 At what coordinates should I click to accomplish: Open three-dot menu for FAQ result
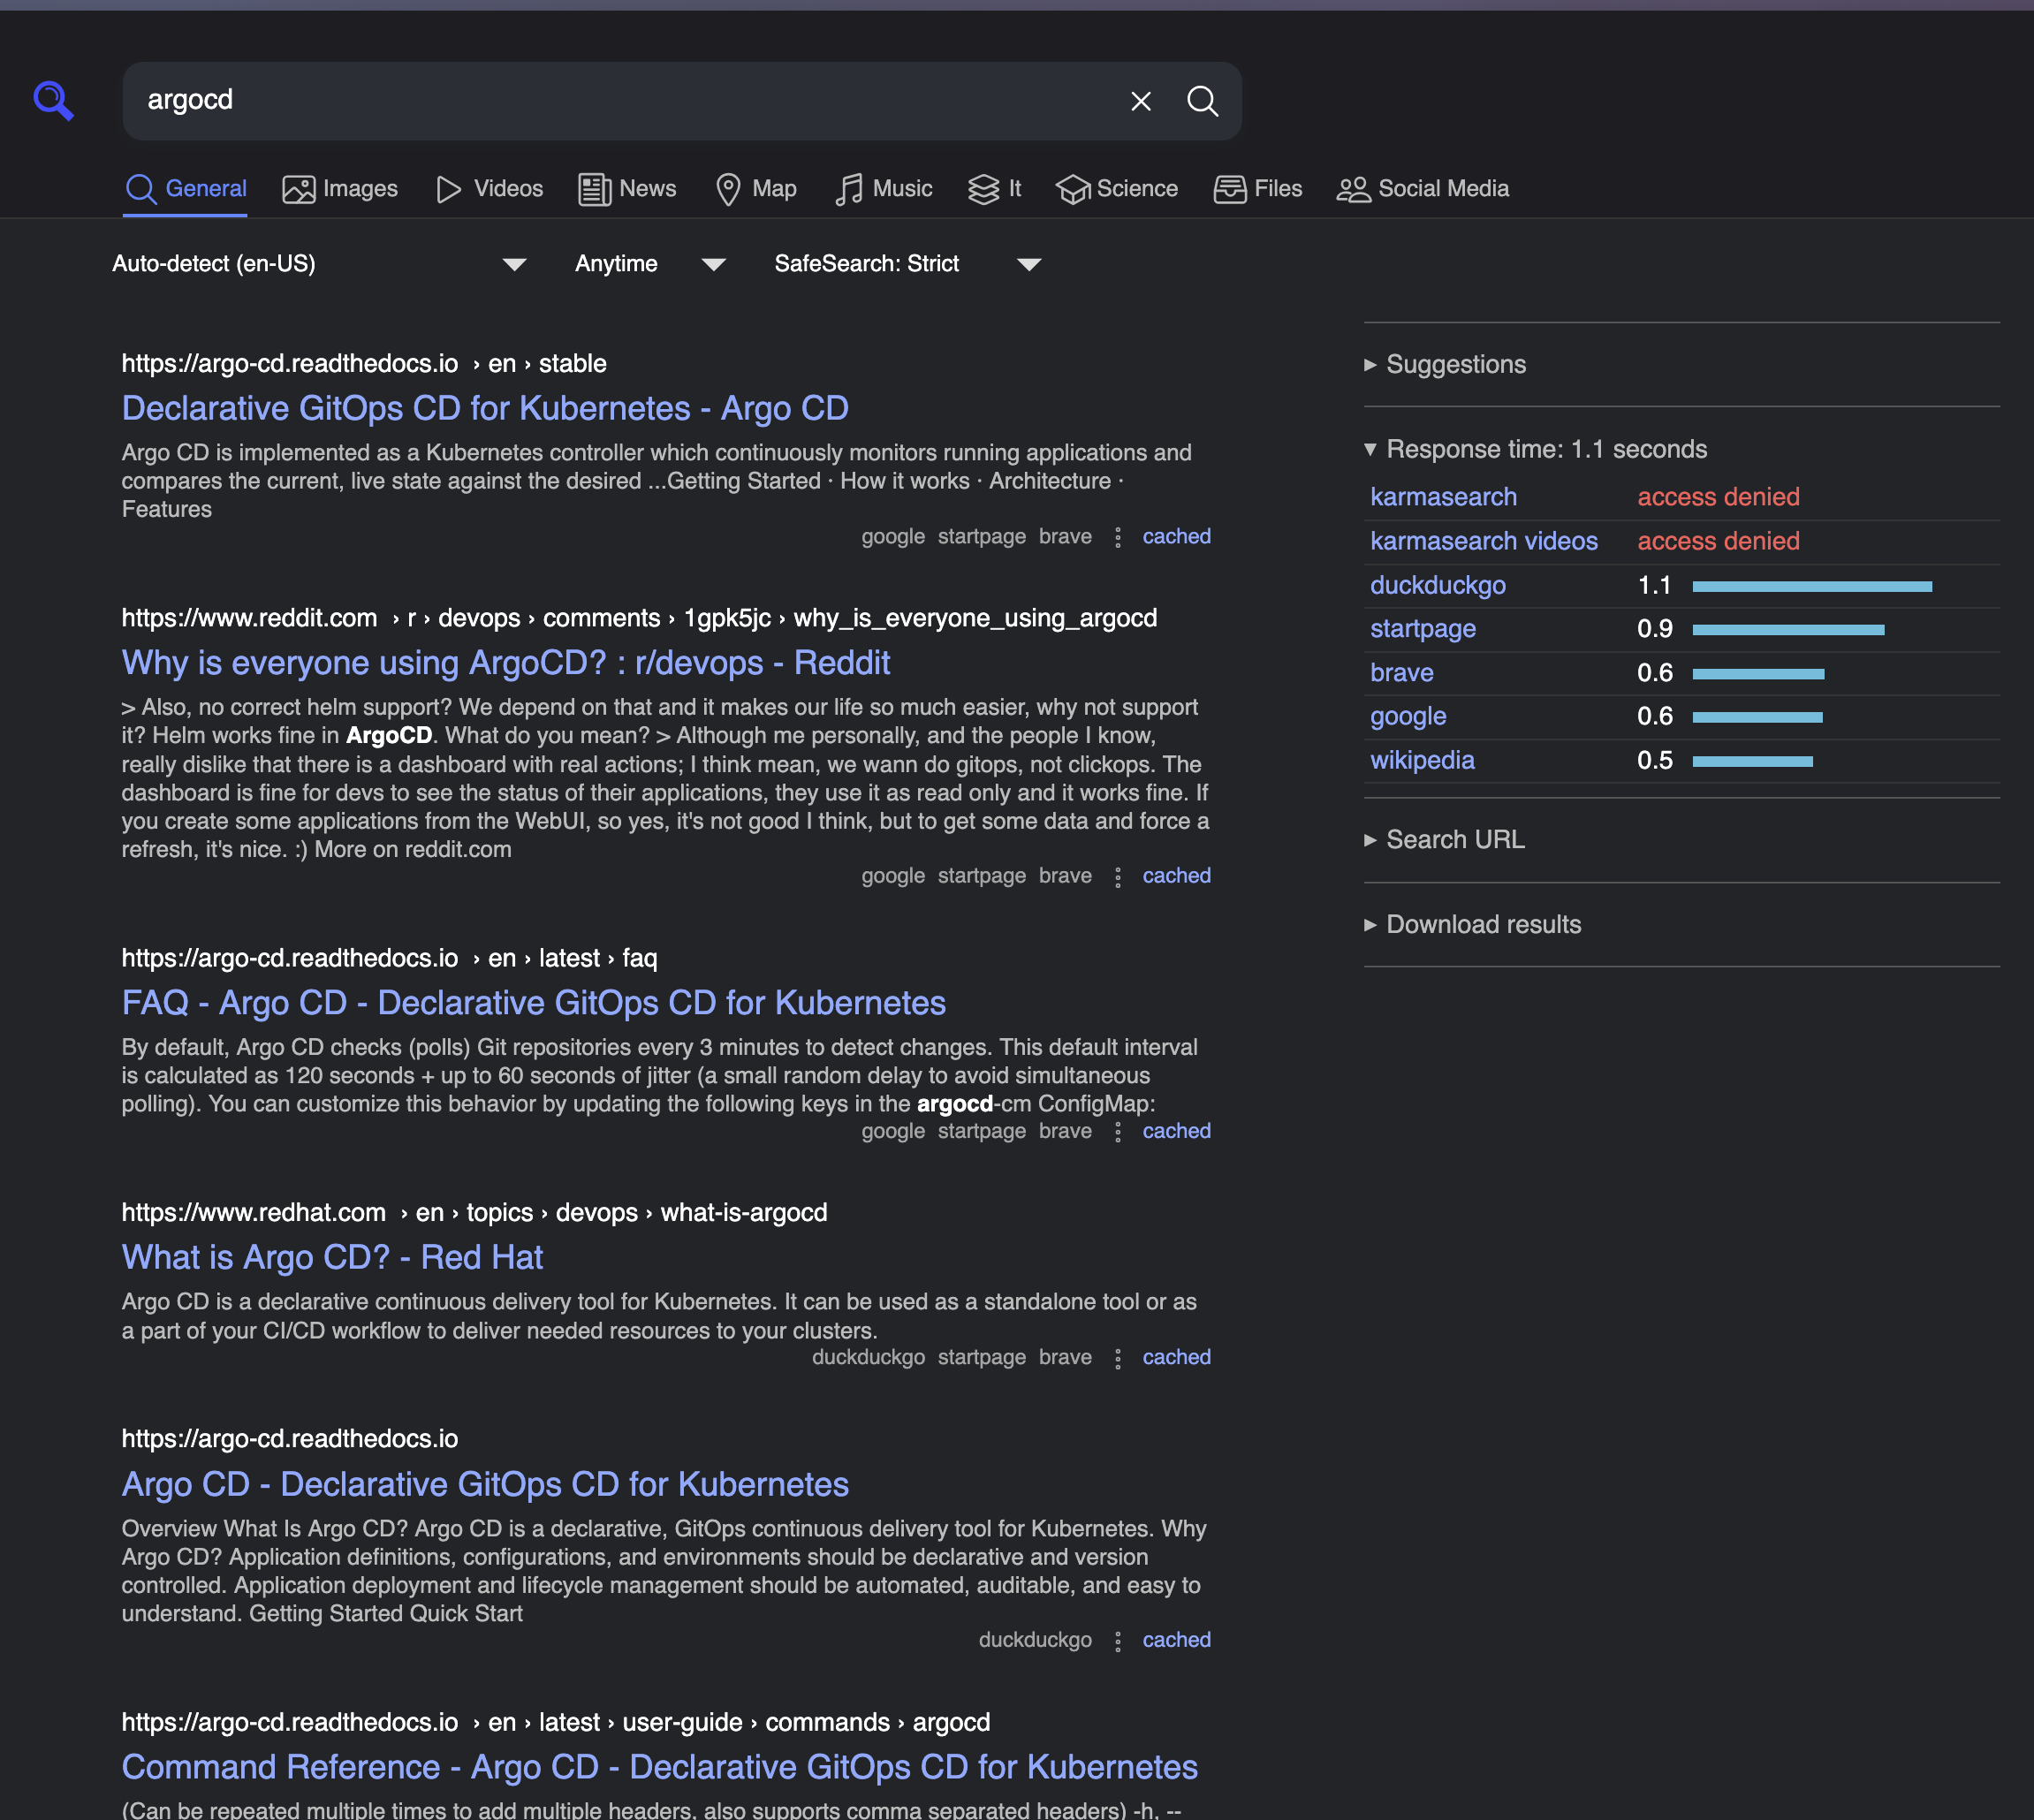[1117, 1131]
